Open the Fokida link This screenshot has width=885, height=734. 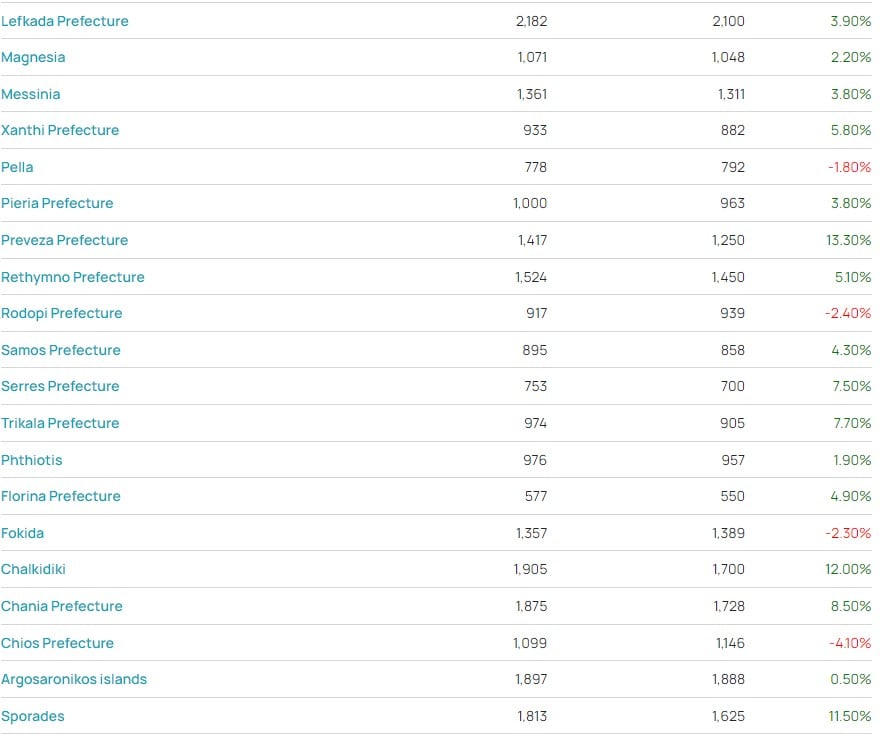tap(22, 533)
